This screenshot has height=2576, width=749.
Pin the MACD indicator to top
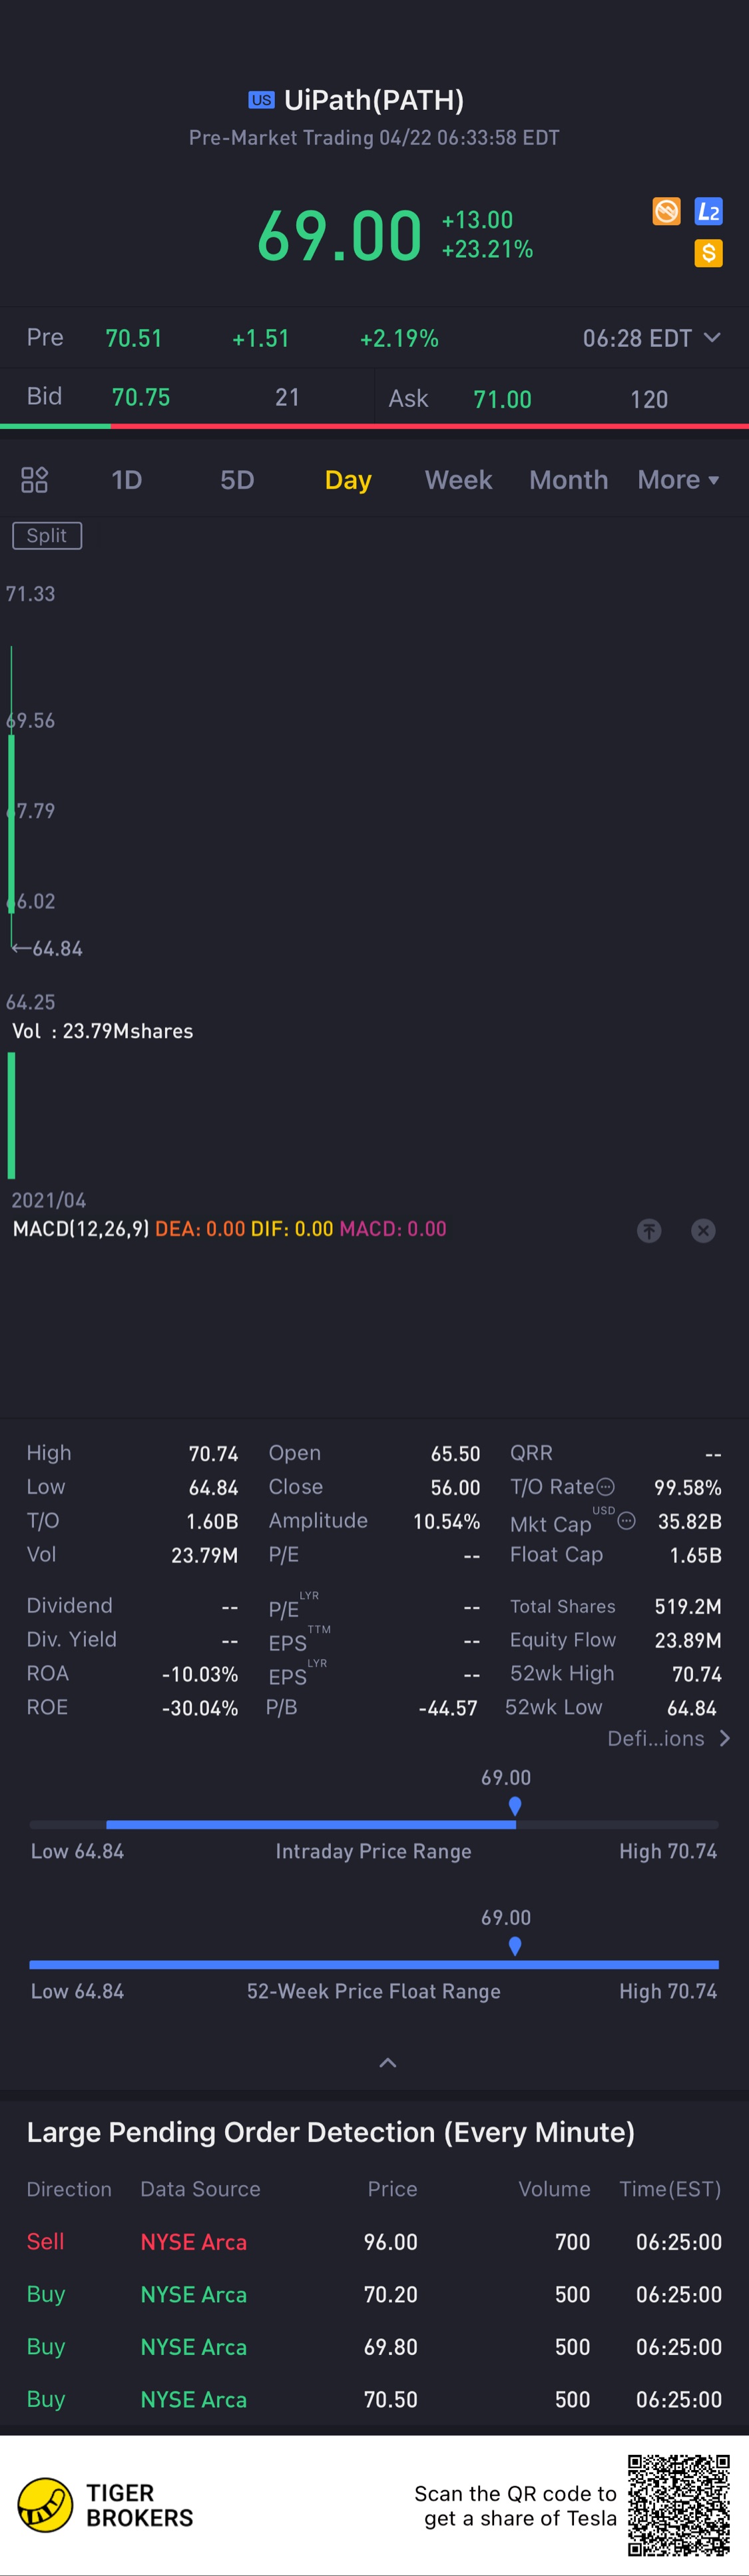(649, 1230)
